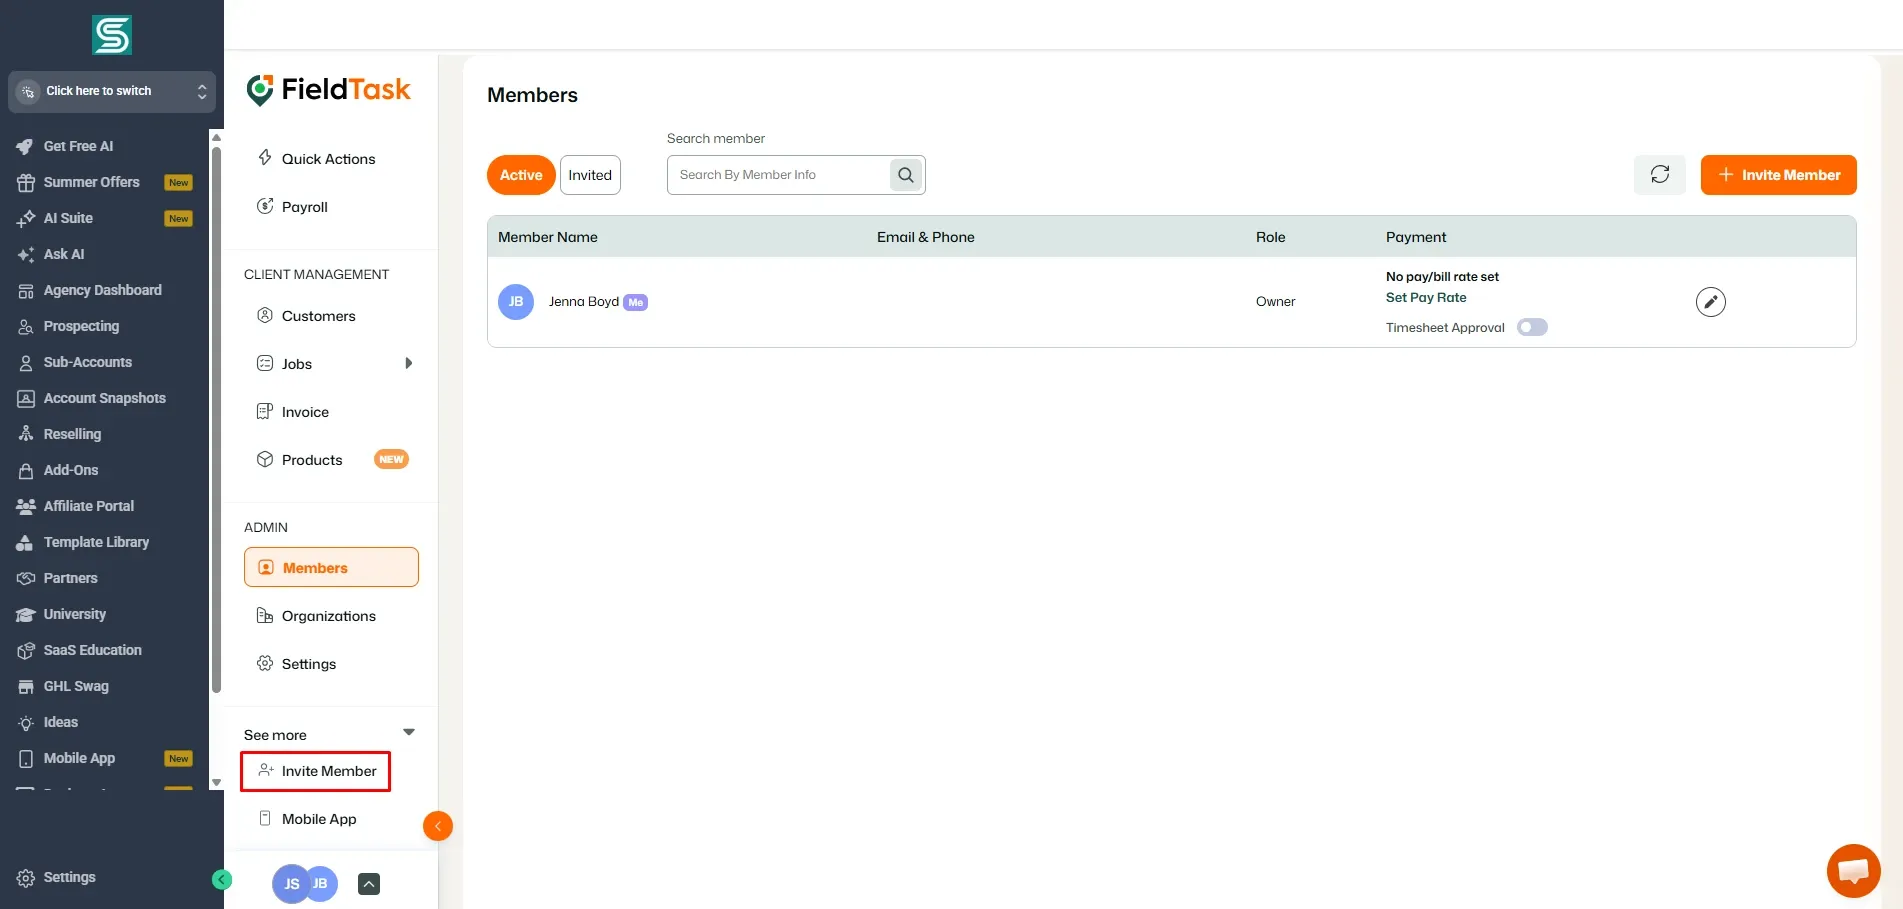This screenshot has width=1903, height=909.
Task: Click the Member Name column header
Action: 548,237
